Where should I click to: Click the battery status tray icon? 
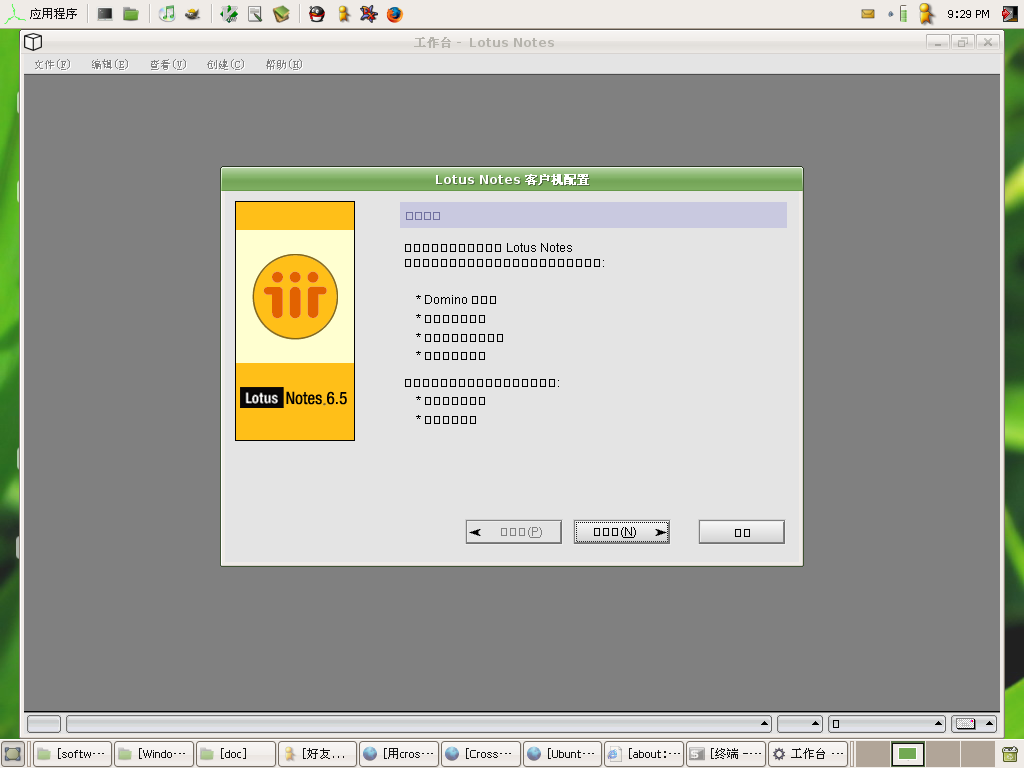click(x=903, y=14)
